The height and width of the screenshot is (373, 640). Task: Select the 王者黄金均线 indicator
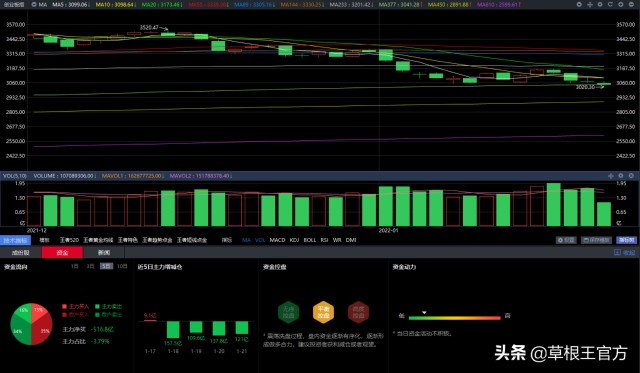98,240
